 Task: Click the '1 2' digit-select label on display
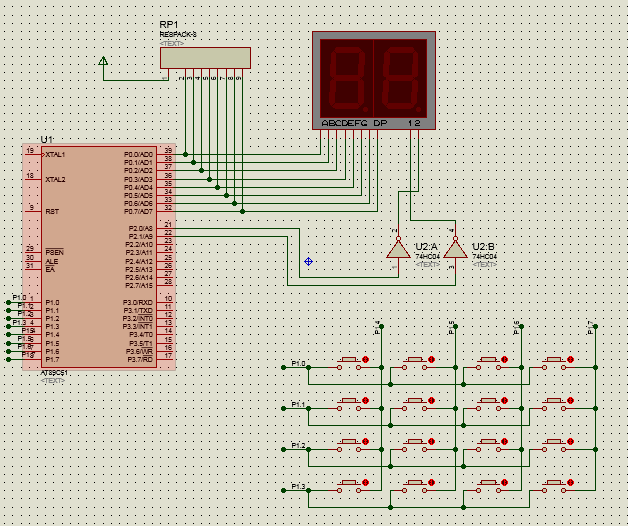414,123
